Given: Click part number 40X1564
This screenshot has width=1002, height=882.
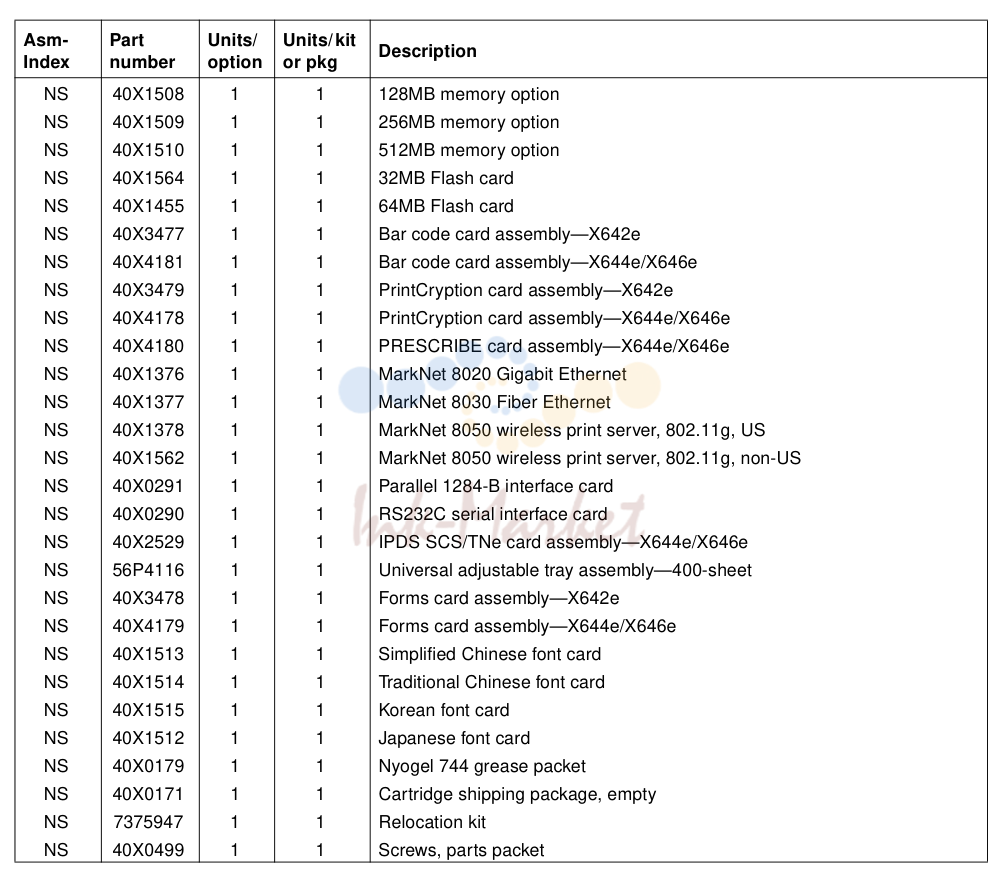Looking at the screenshot, I should pos(148,178).
